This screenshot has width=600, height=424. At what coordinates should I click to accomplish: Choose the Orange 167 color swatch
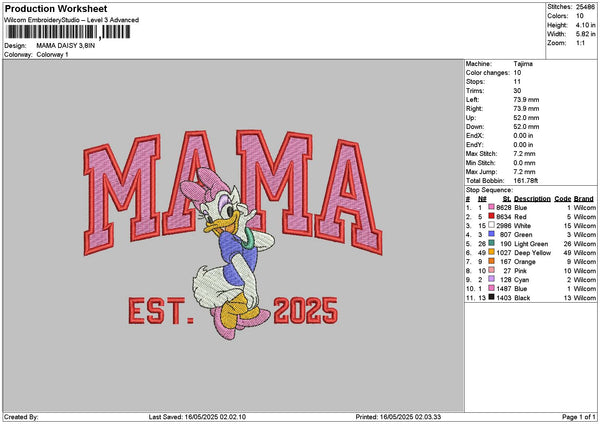(x=491, y=262)
